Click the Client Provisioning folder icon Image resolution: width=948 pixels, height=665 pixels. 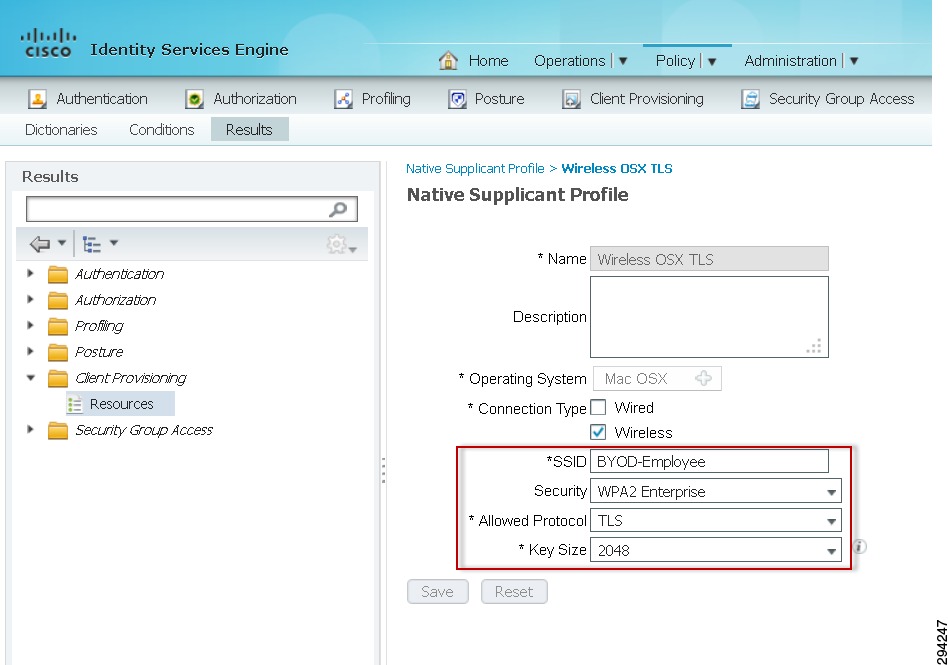click(57, 378)
